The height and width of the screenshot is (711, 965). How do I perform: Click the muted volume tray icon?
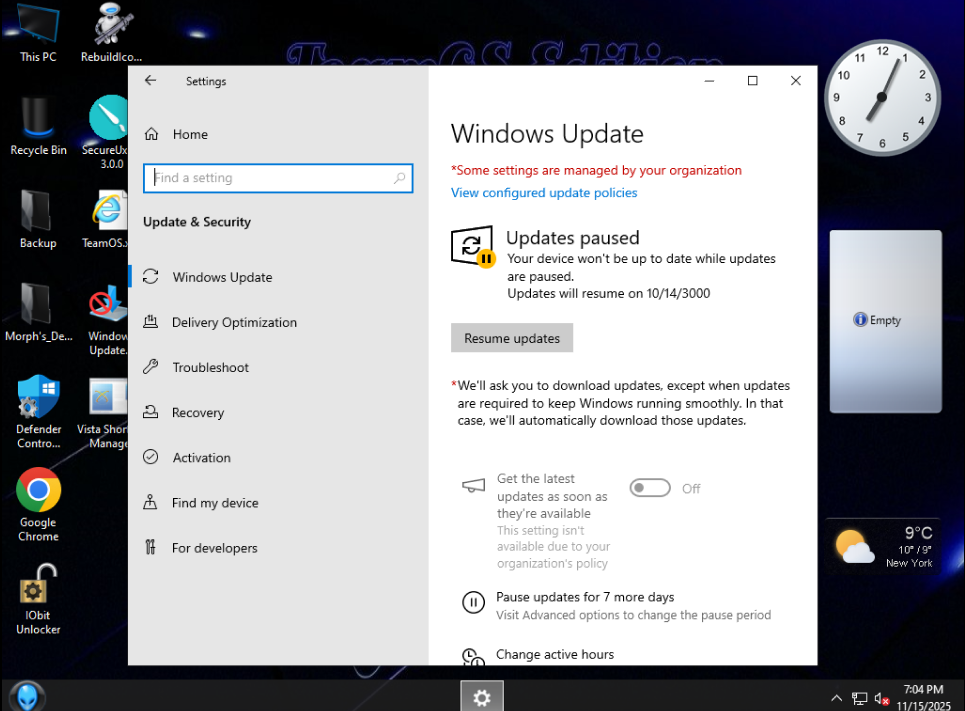882,699
